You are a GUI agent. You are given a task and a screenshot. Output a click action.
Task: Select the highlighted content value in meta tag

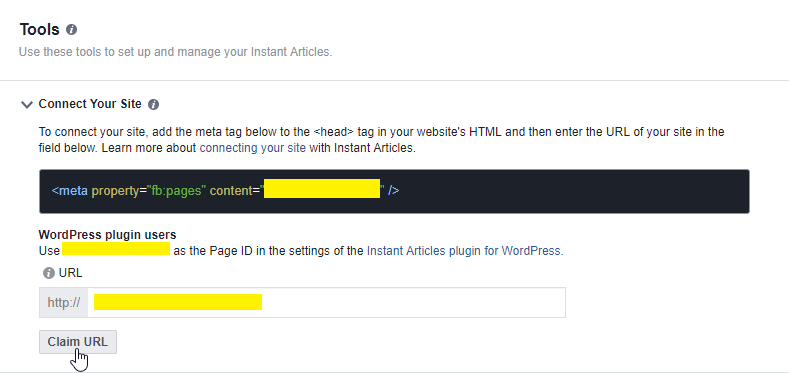click(x=322, y=188)
